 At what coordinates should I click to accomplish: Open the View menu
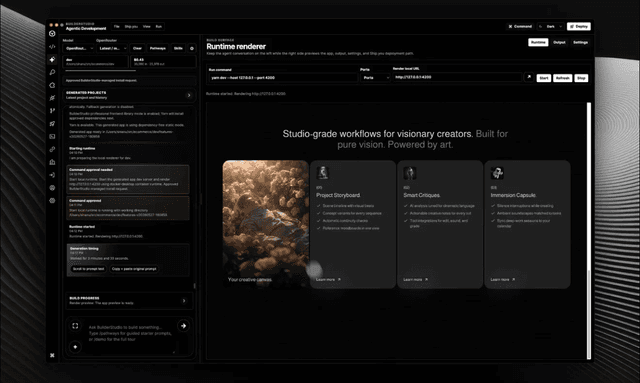click(147, 27)
